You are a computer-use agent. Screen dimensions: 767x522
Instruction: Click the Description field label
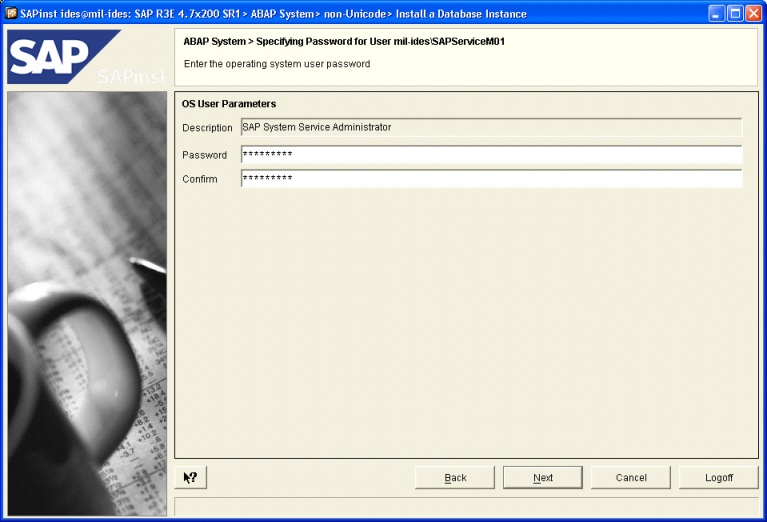click(207, 128)
